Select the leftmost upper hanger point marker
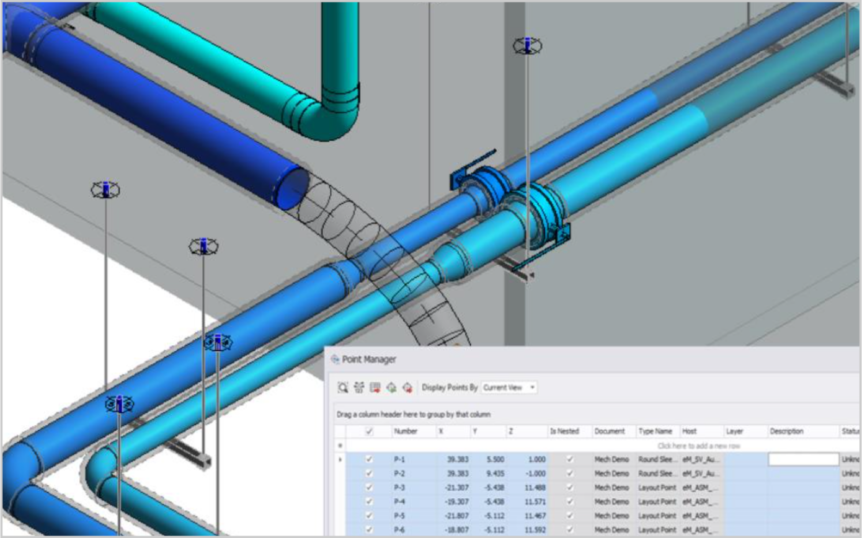Viewport: 862px width, 538px height. point(105,189)
